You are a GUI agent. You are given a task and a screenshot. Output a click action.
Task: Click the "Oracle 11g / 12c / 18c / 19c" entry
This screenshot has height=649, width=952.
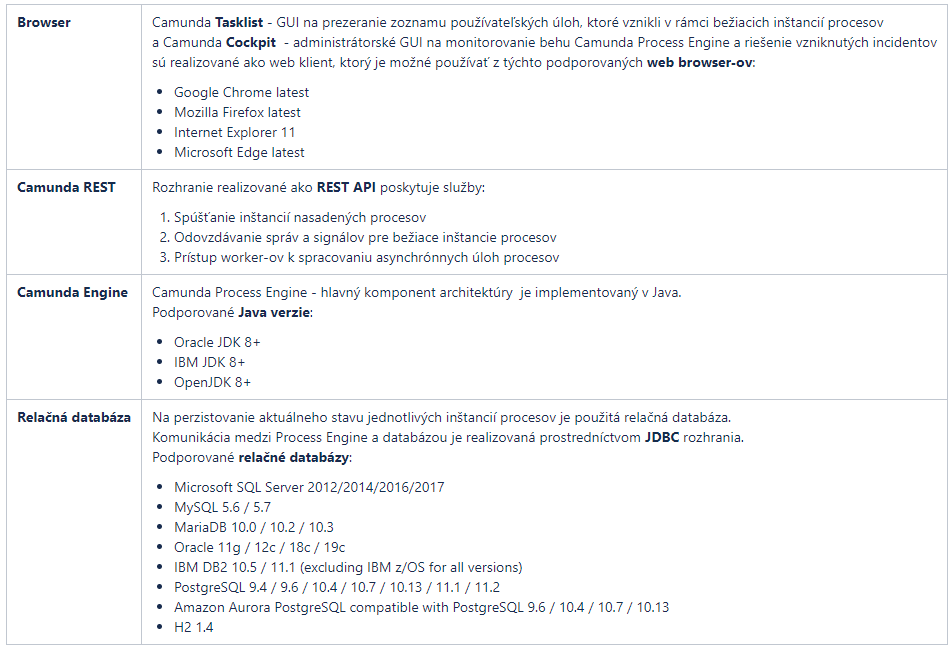click(259, 547)
